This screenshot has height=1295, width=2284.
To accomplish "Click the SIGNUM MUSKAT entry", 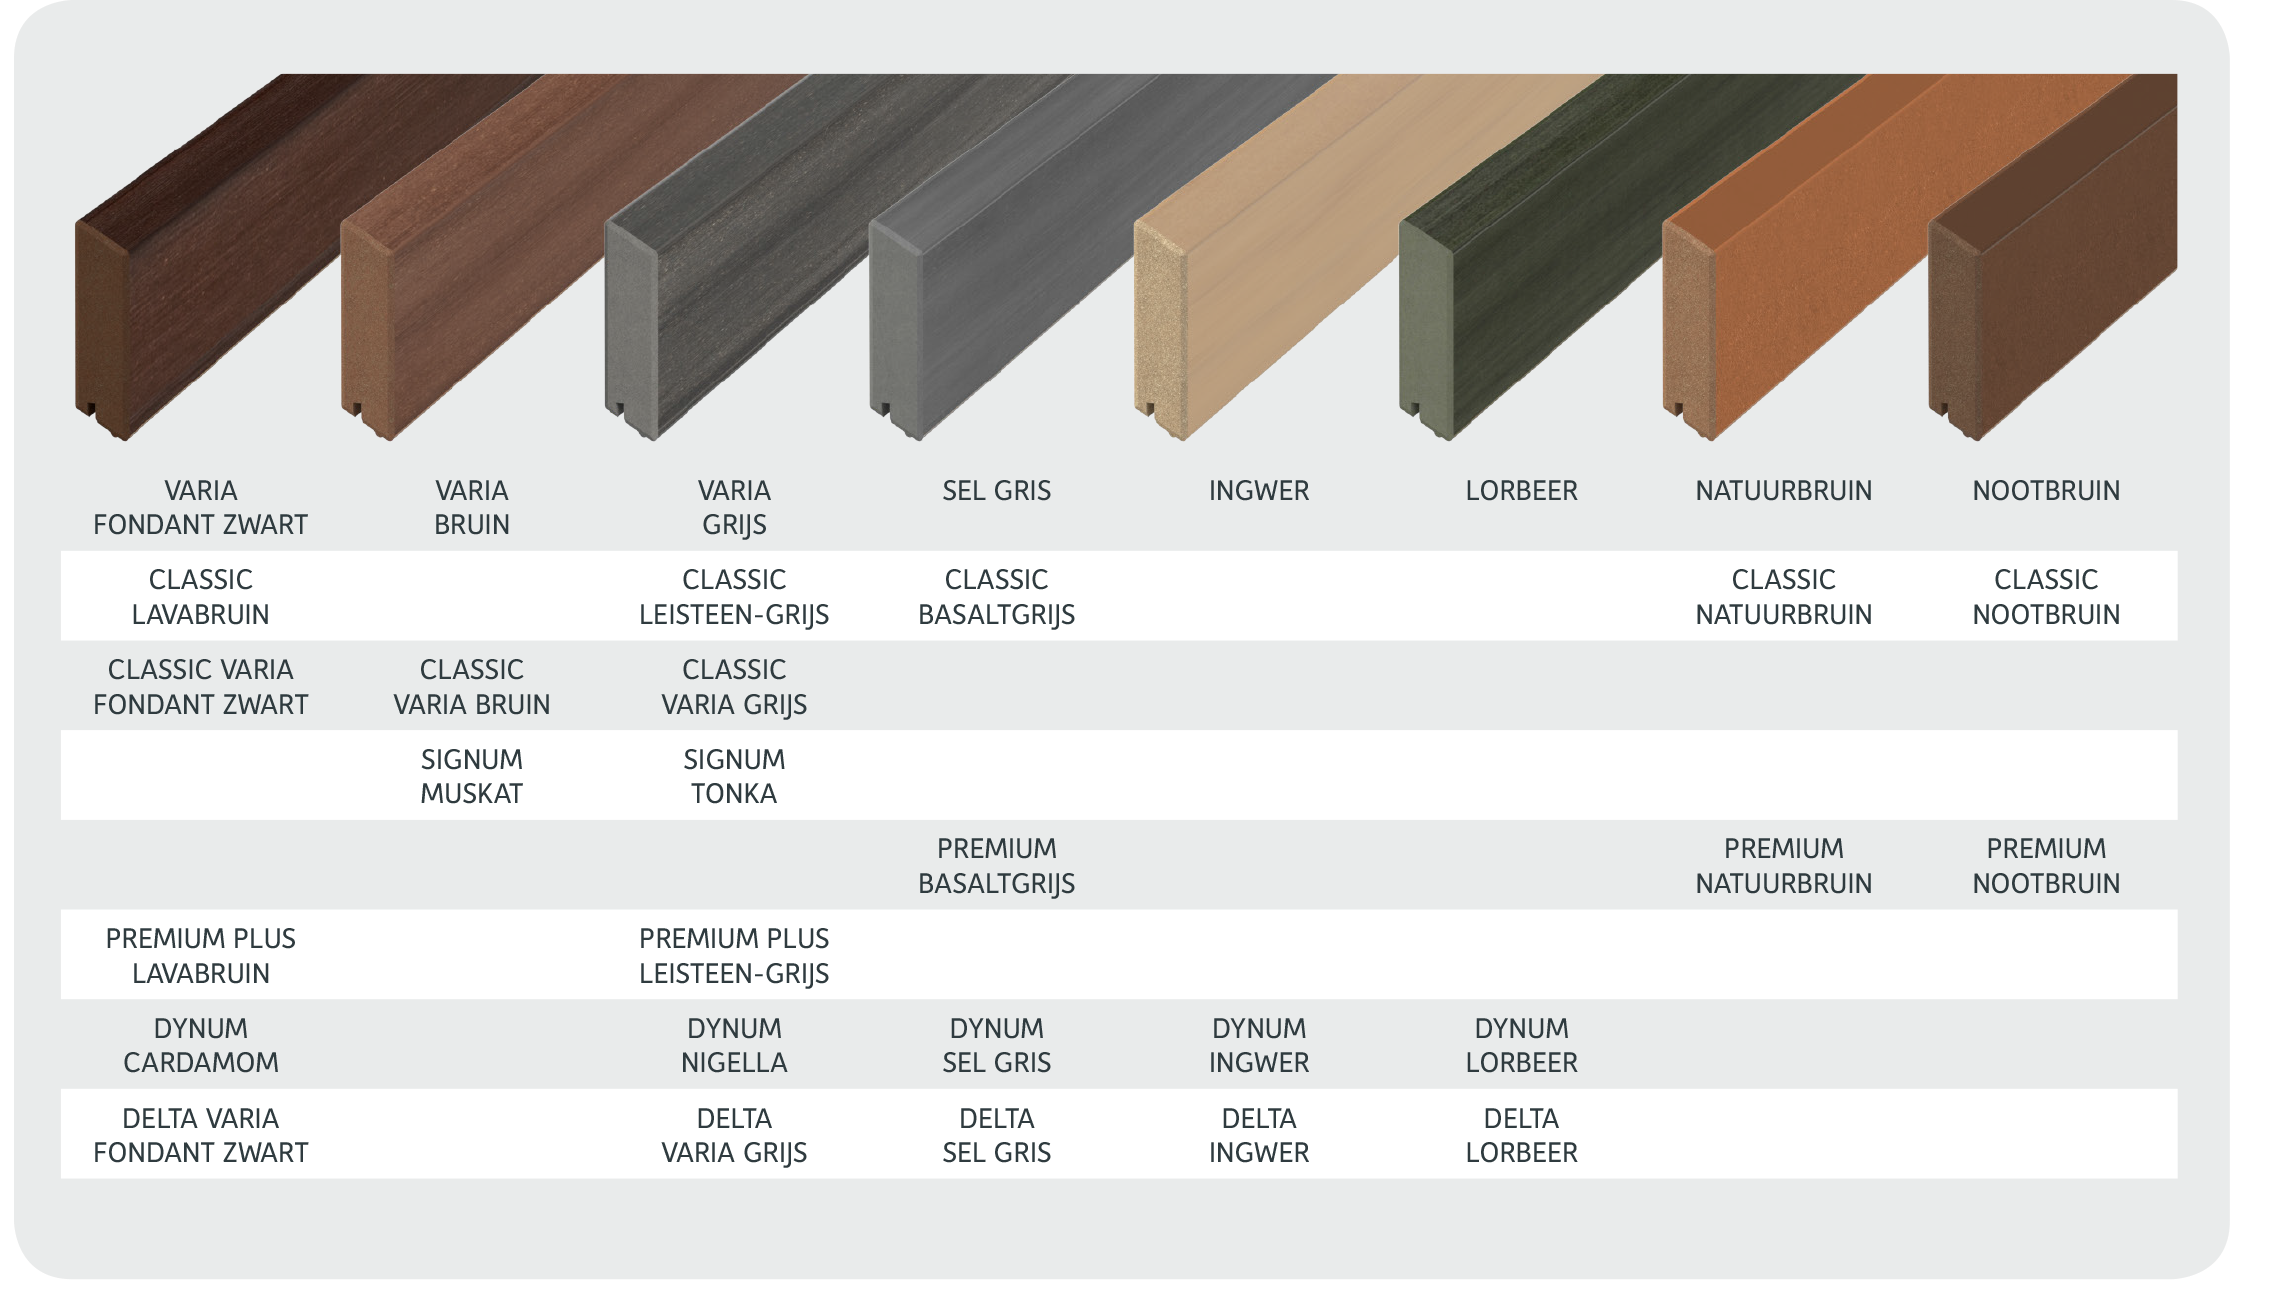I will pos(471,776).
